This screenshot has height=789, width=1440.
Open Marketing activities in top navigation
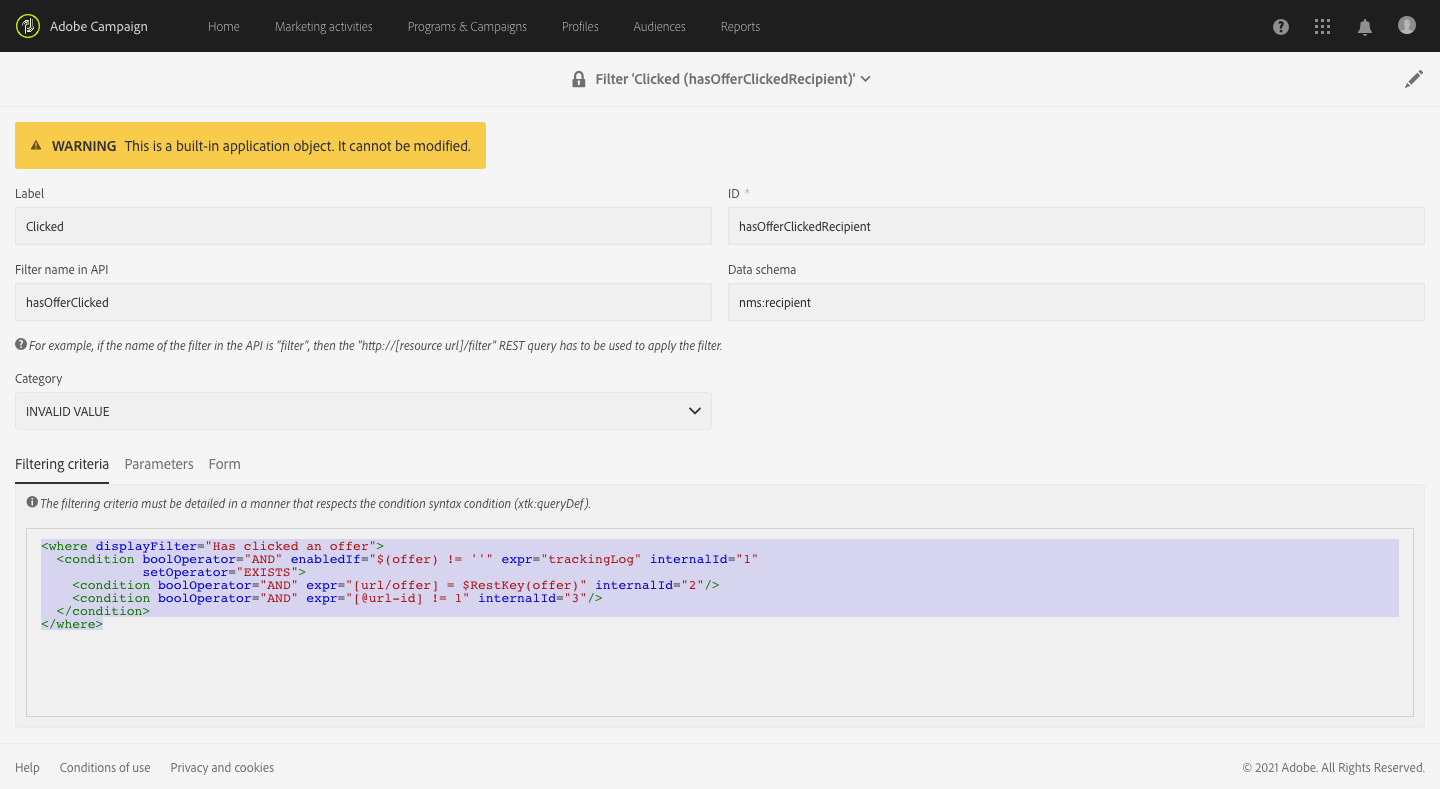click(x=323, y=27)
